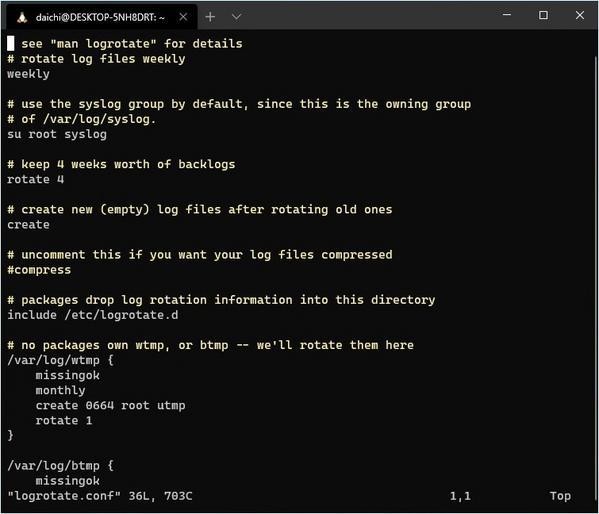
Task: Minimize the terminal window
Action: (x=507, y=15)
